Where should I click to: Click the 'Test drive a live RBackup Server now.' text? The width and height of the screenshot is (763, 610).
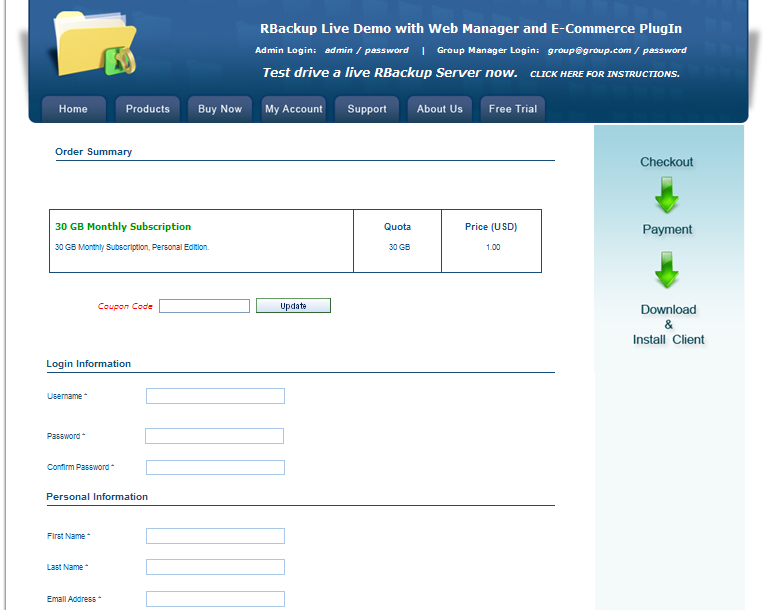coord(390,72)
